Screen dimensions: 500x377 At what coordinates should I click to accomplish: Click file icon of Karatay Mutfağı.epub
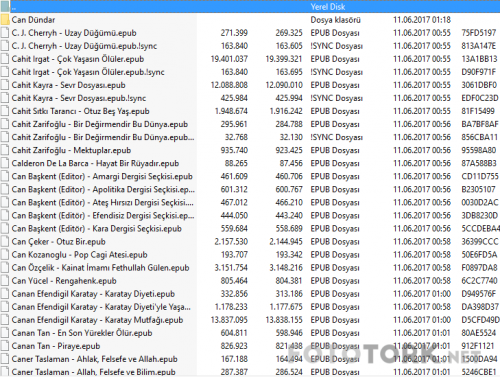5,320
